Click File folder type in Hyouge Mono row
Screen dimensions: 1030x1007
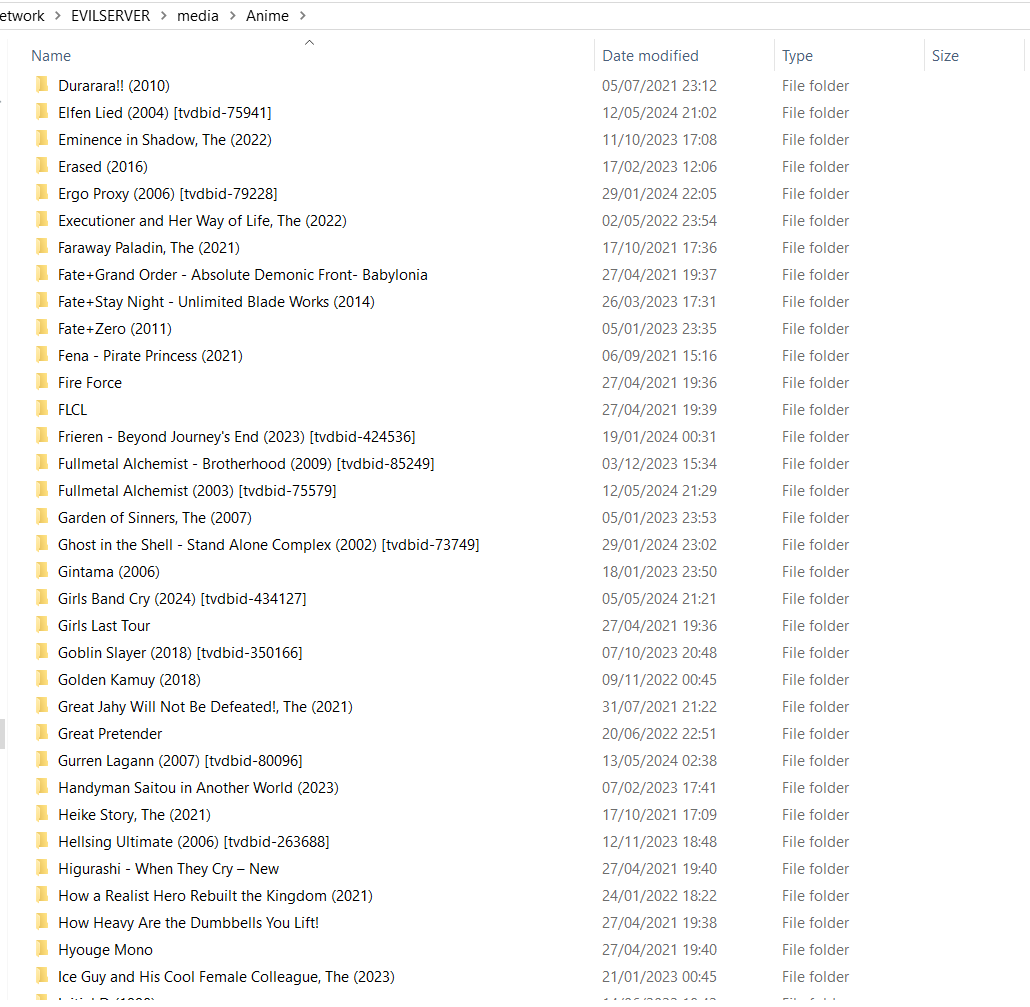point(815,950)
